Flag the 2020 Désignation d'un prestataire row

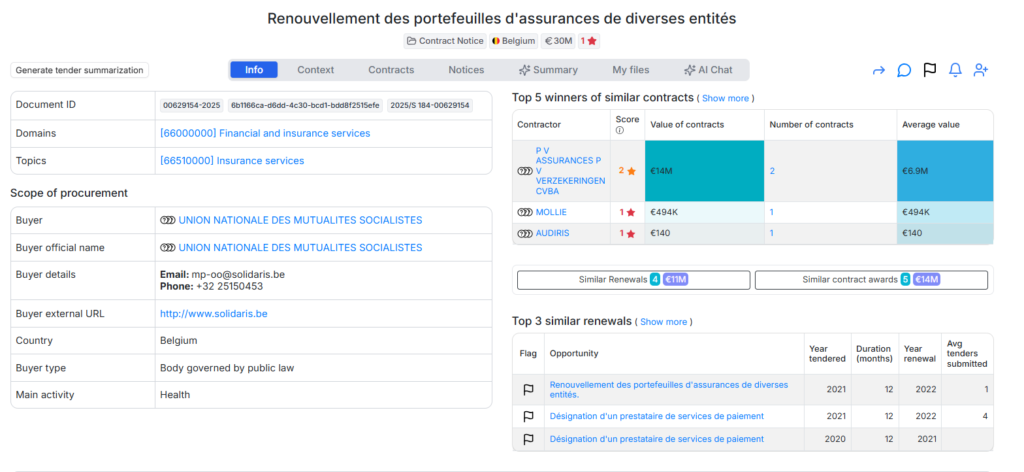coord(528,439)
